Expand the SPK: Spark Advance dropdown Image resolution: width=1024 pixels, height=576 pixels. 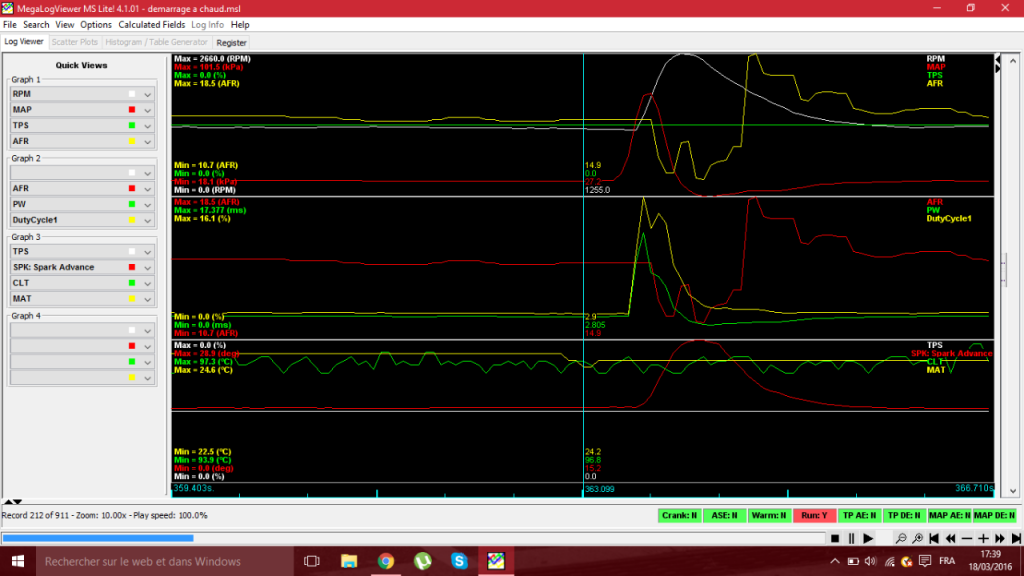148,267
